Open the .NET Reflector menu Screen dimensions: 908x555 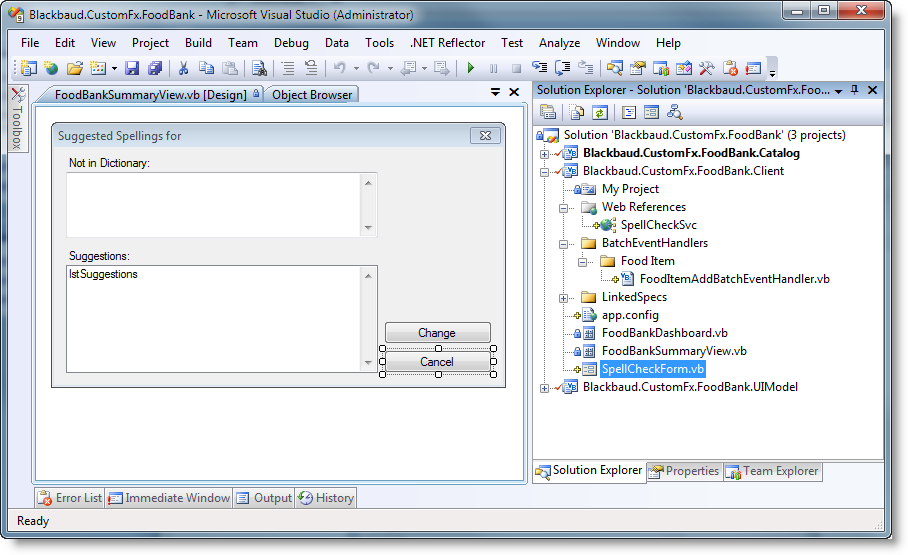tap(448, 43)
